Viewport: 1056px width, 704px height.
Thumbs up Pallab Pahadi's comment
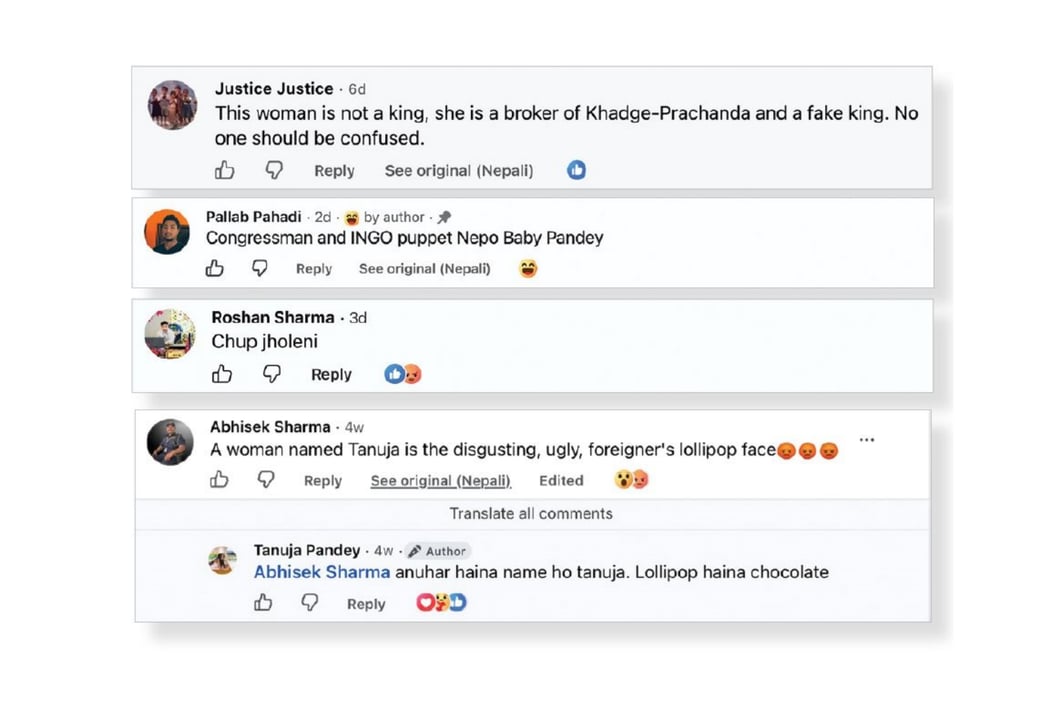tap(215, 268)
